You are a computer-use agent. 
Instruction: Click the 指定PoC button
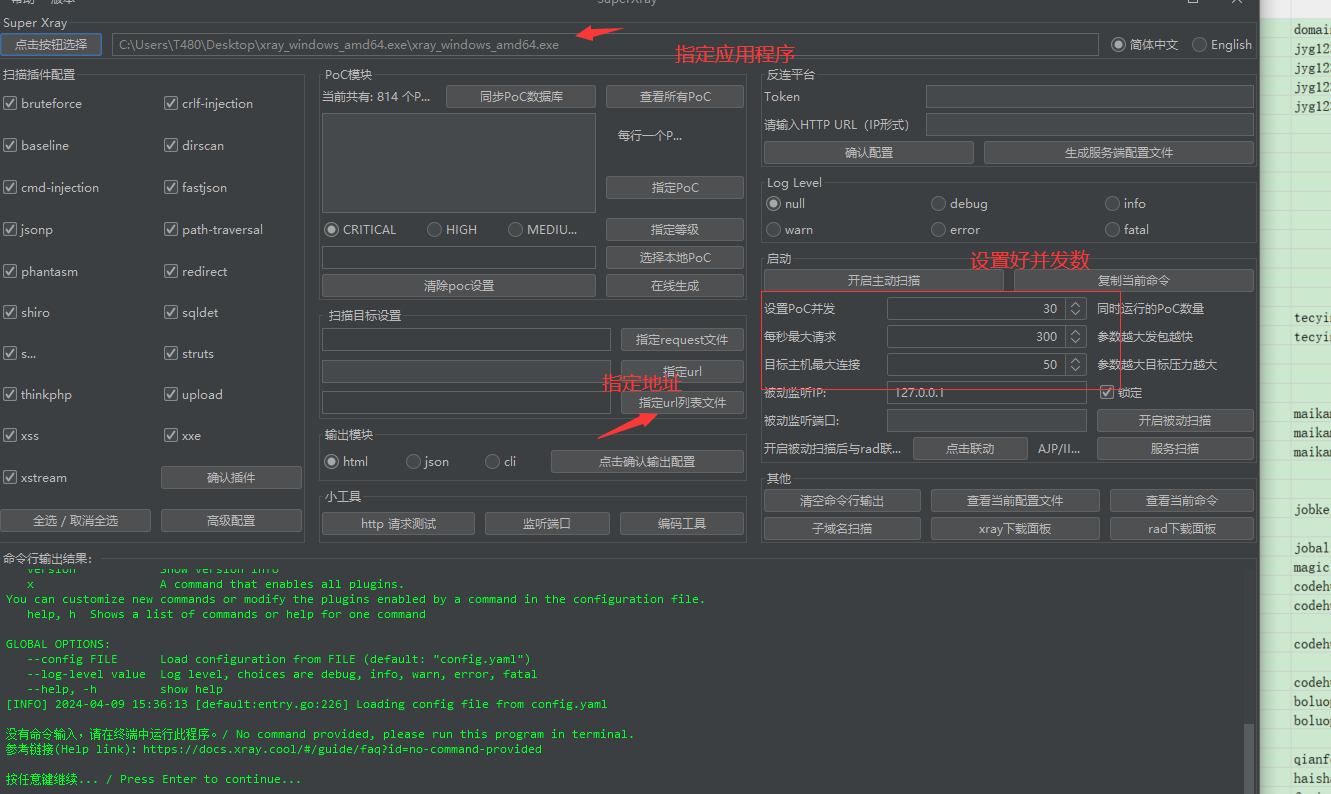(x=675, y=187)
